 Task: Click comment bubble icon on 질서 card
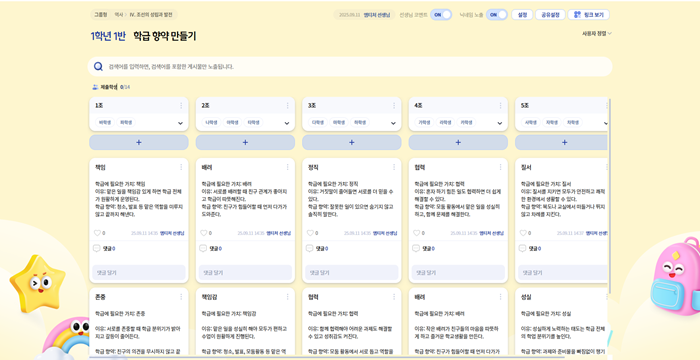tap(522, 248)
